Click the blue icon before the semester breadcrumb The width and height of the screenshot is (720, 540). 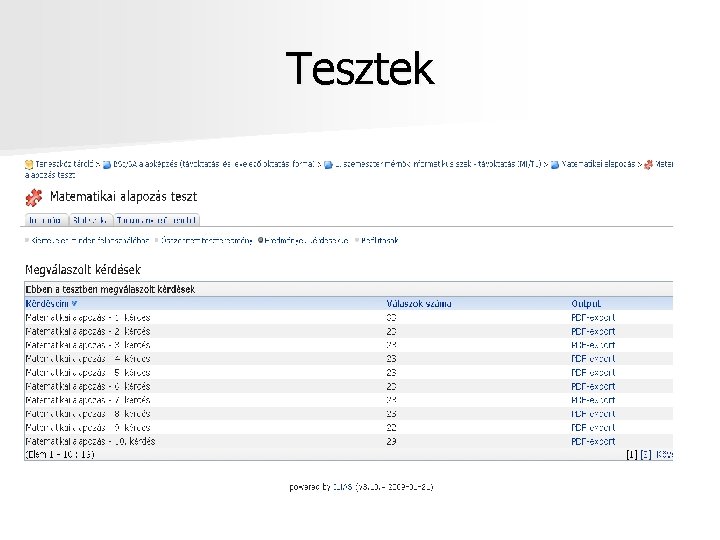[x=327, y=163]
